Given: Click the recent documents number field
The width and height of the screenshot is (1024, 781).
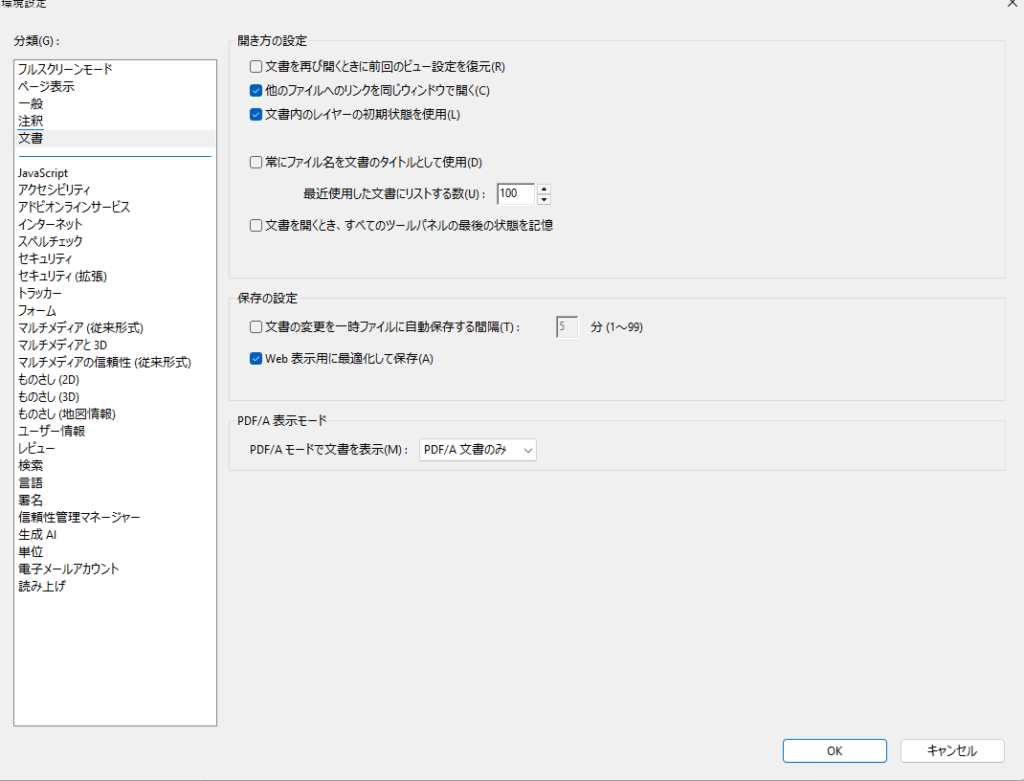Looking at the screenshot, I should [x=515, y=194].
